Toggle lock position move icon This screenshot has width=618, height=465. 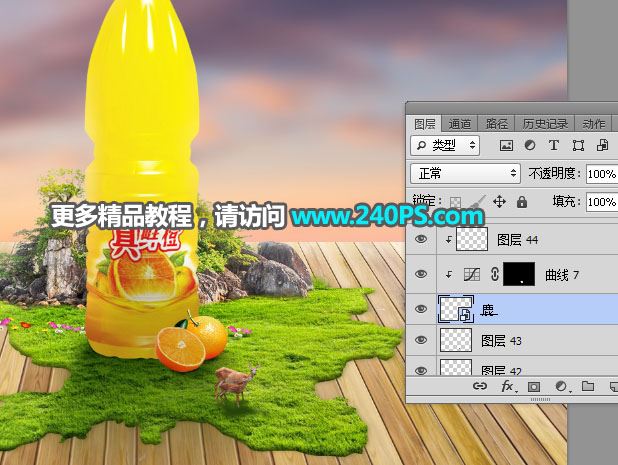coord(499,202)
